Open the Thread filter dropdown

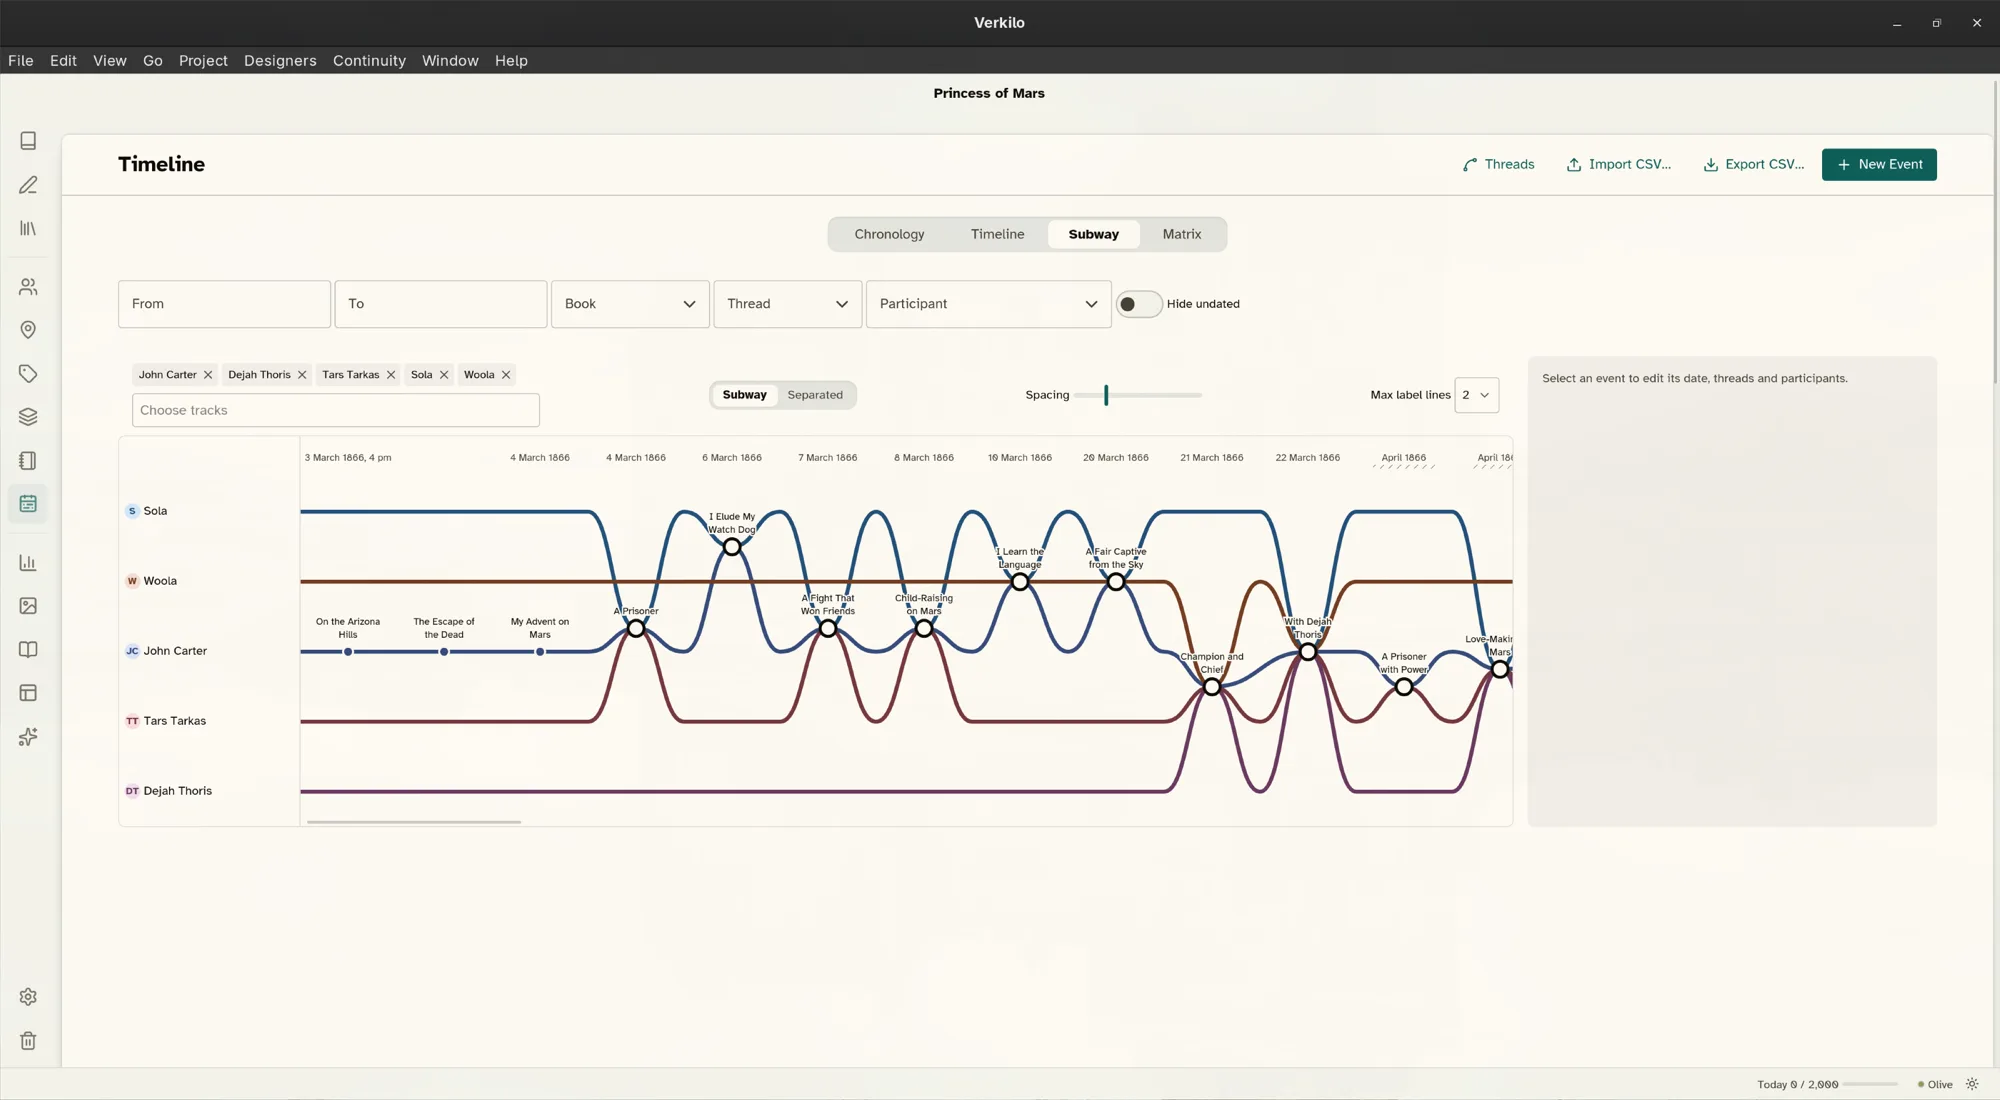(788, 304)
